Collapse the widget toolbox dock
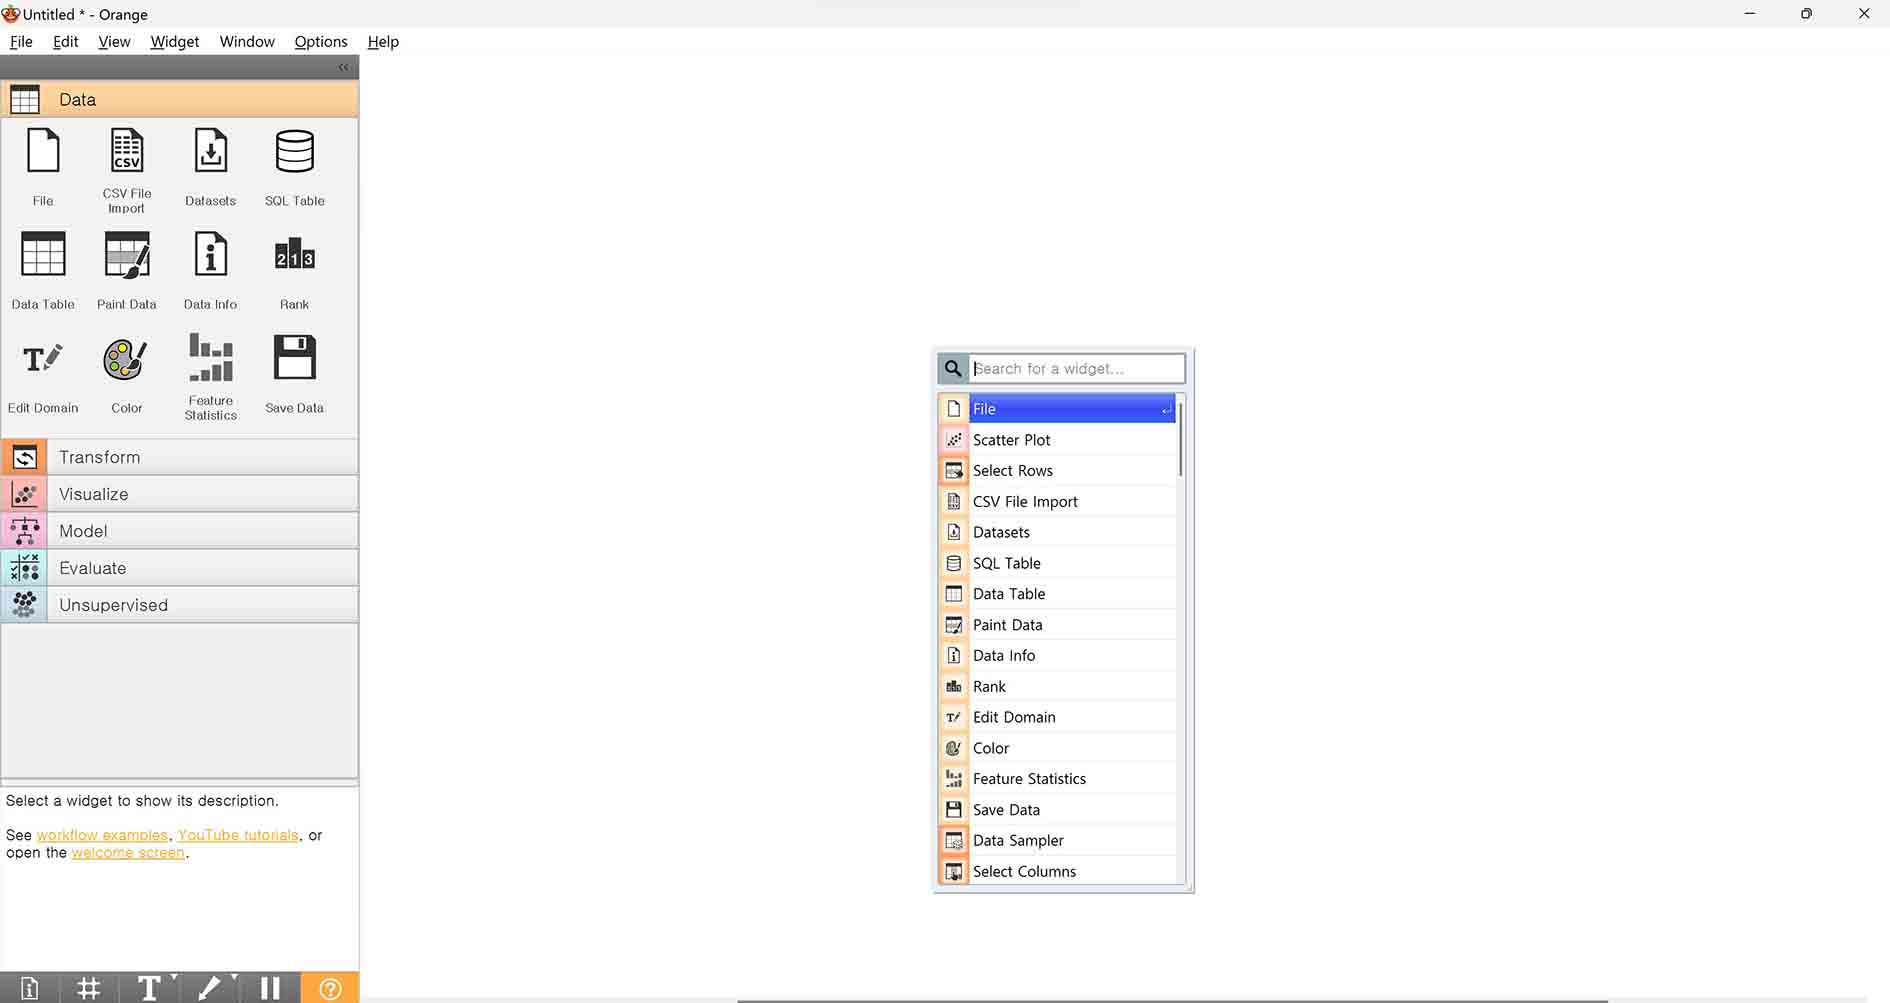Viewport: 1890px width, 1003px height. pos(344,67)
